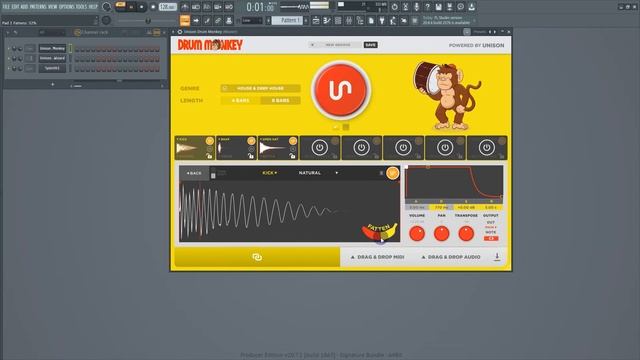Open the VIEW menu

[53, 7]
